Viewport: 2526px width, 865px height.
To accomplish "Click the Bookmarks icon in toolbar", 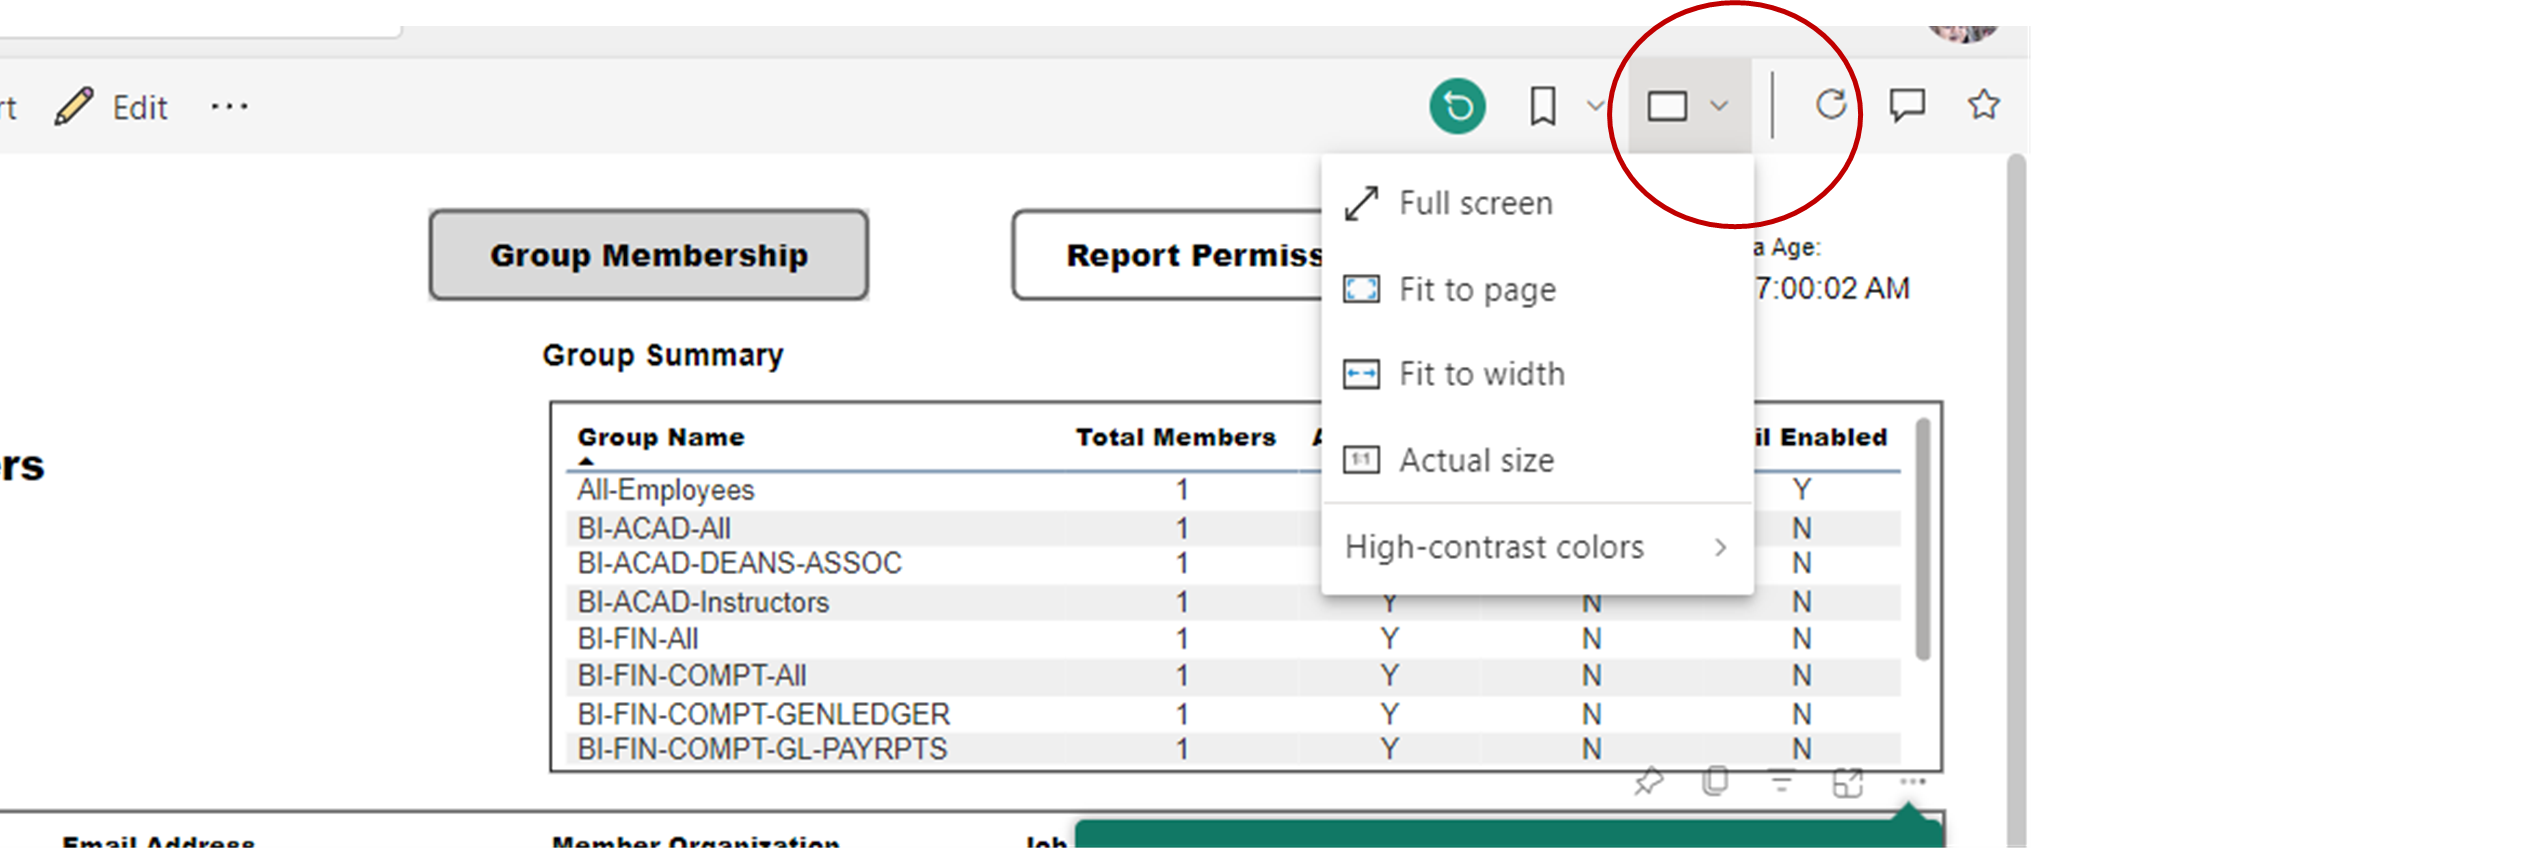I will tap(1543, 106).
